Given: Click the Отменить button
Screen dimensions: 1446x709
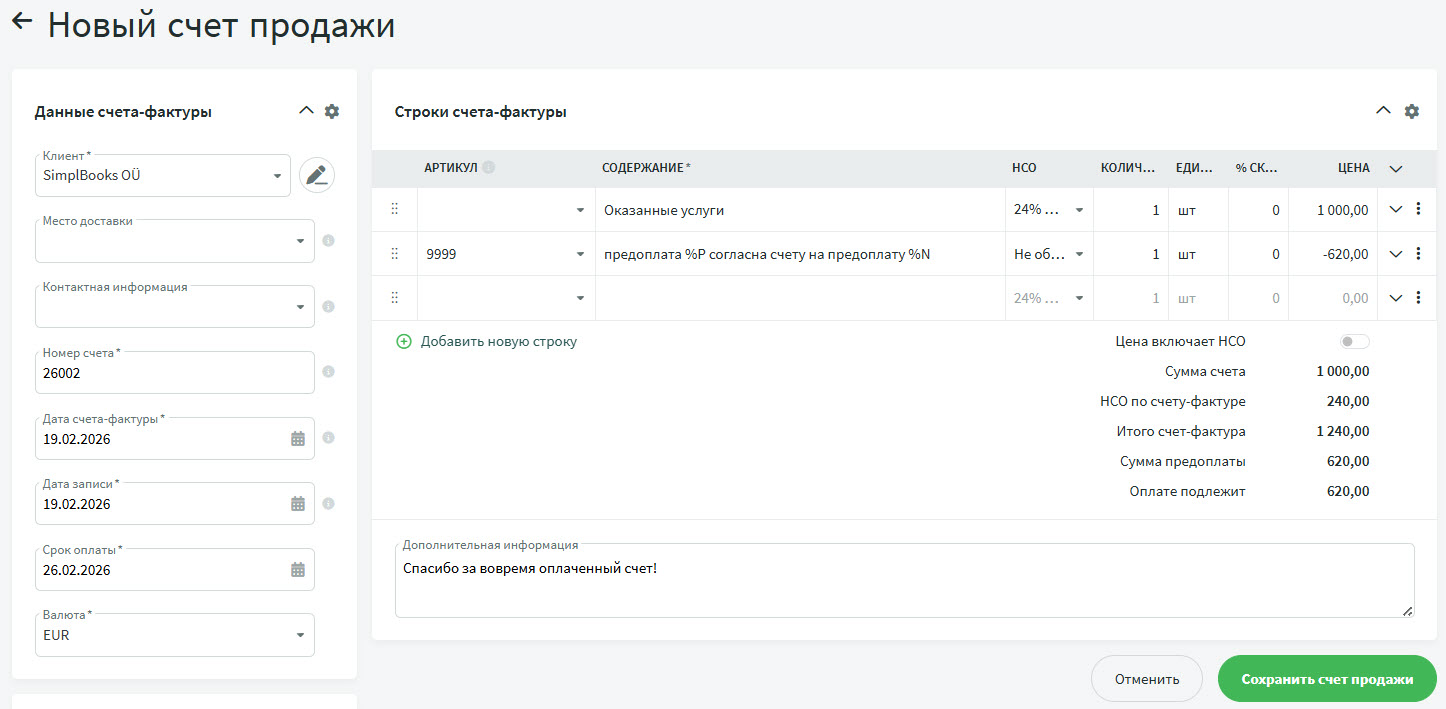Looking at the screenshot, I should click(1146, 679).
